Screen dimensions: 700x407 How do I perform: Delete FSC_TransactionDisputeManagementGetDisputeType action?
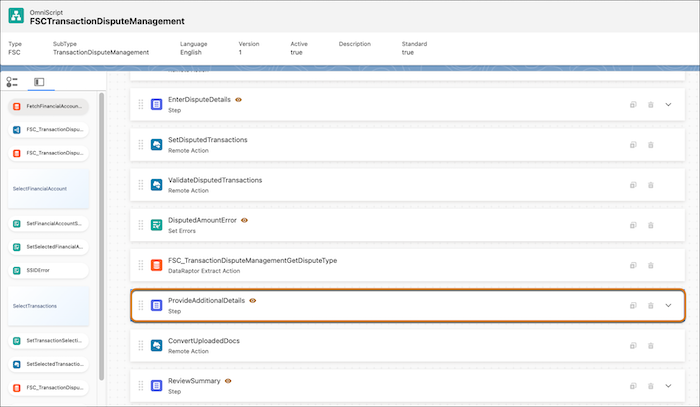(650, 265)
